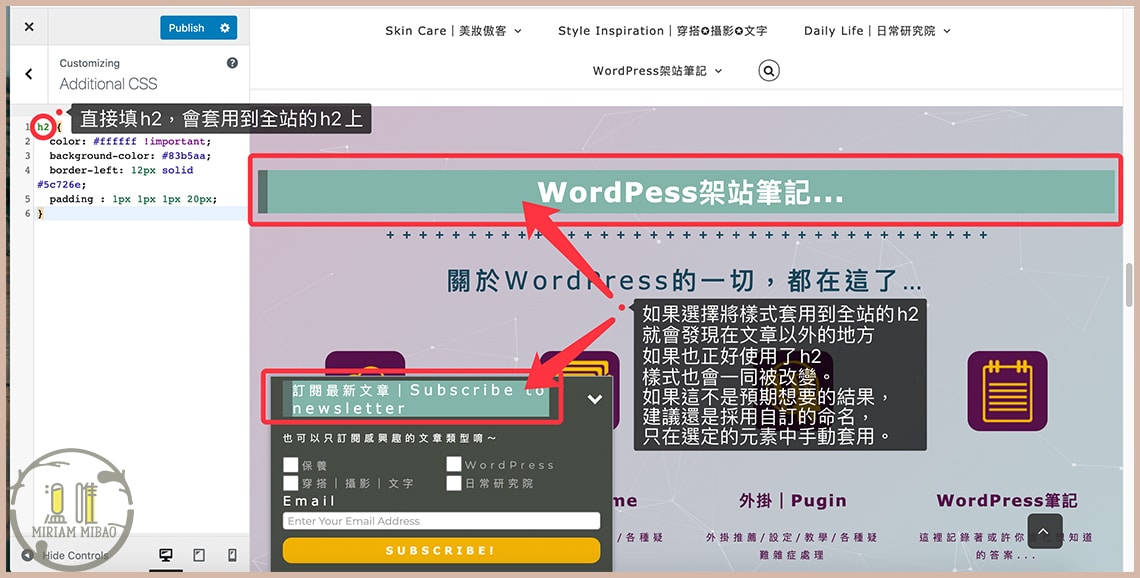
Task: Switch to tablet preview icon
Action: tap(198, 555)
